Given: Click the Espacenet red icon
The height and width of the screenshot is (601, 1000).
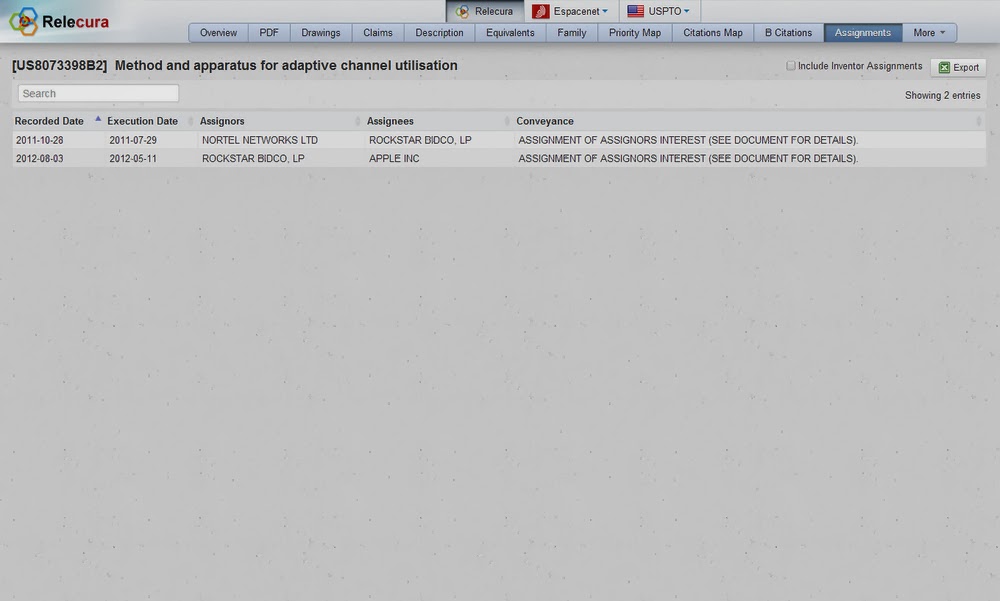Looking at the screenshot, I should (x=540, y=11).
